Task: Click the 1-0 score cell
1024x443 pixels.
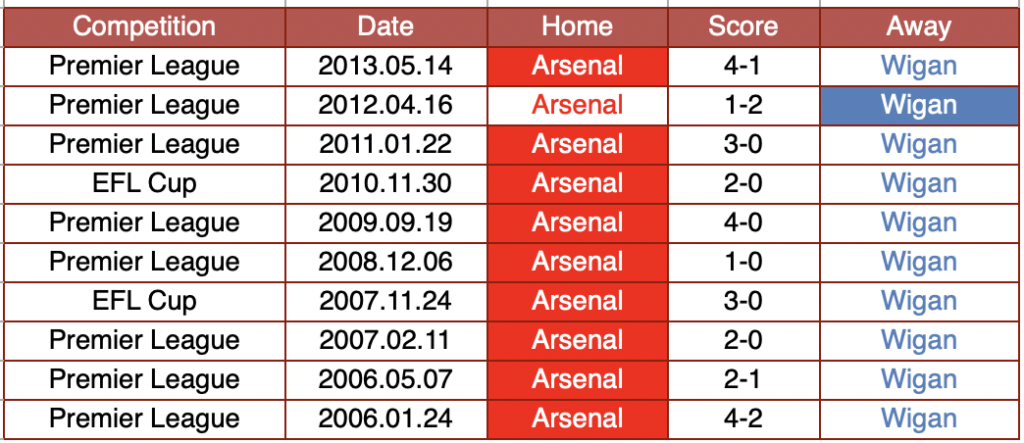Action: [743, 262]
